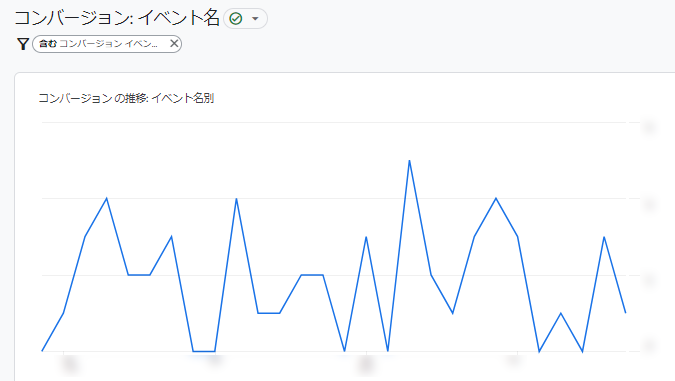Click the second blurred x-axis label from left
This screenshot has height=381, width=675.
(x=215, y=360)
